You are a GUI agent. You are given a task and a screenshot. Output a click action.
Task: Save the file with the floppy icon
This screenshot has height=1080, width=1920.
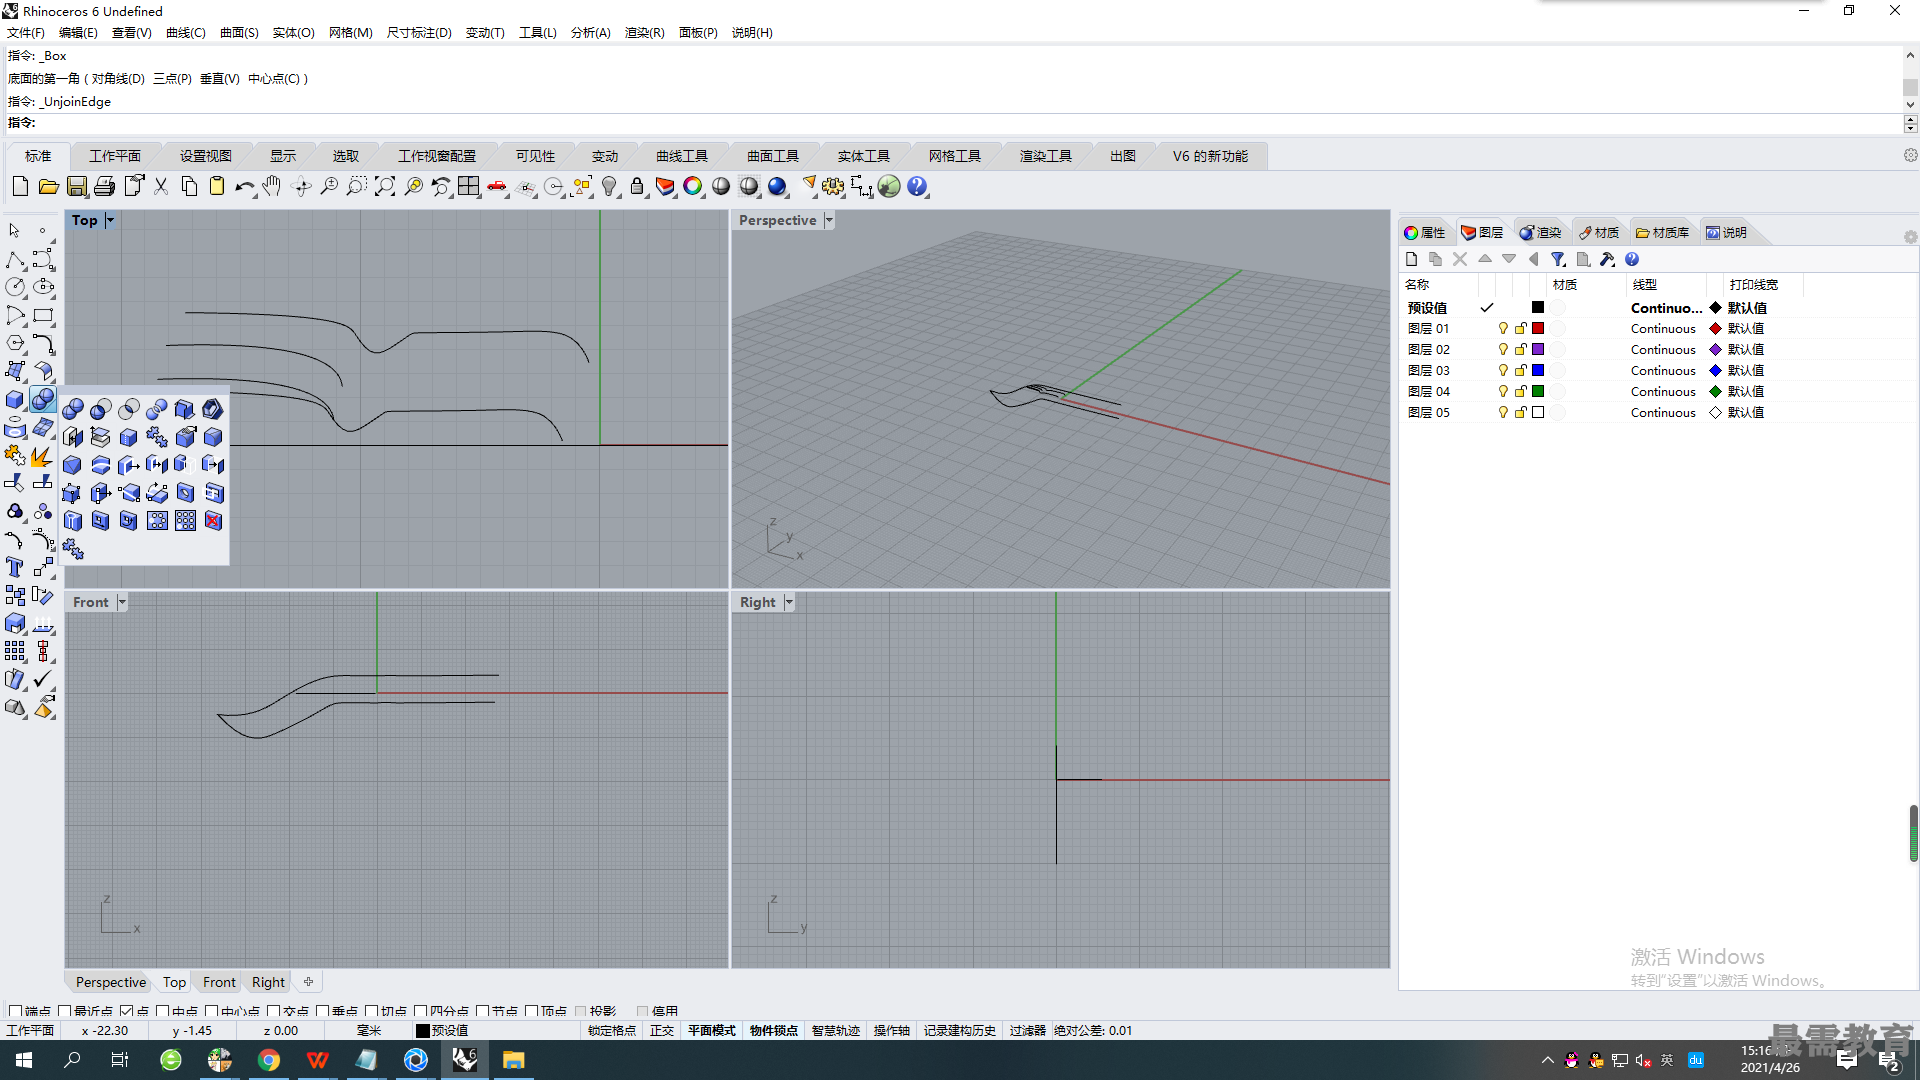(77, 187)
